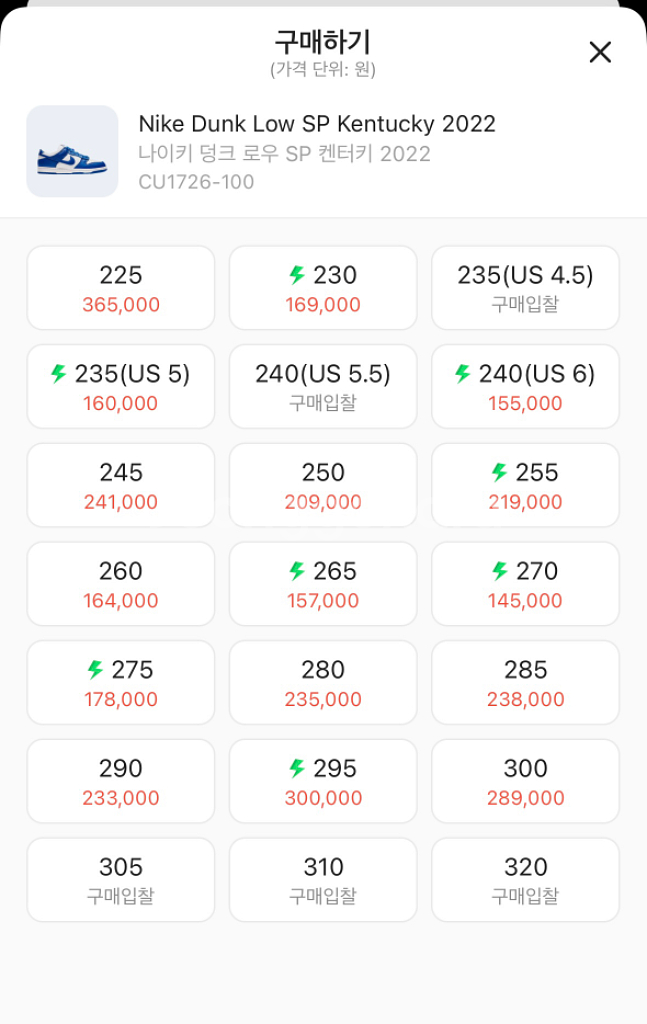Select size 250 priced 209,000
The width and height of the screenshot is (647, 1024).
323,485
